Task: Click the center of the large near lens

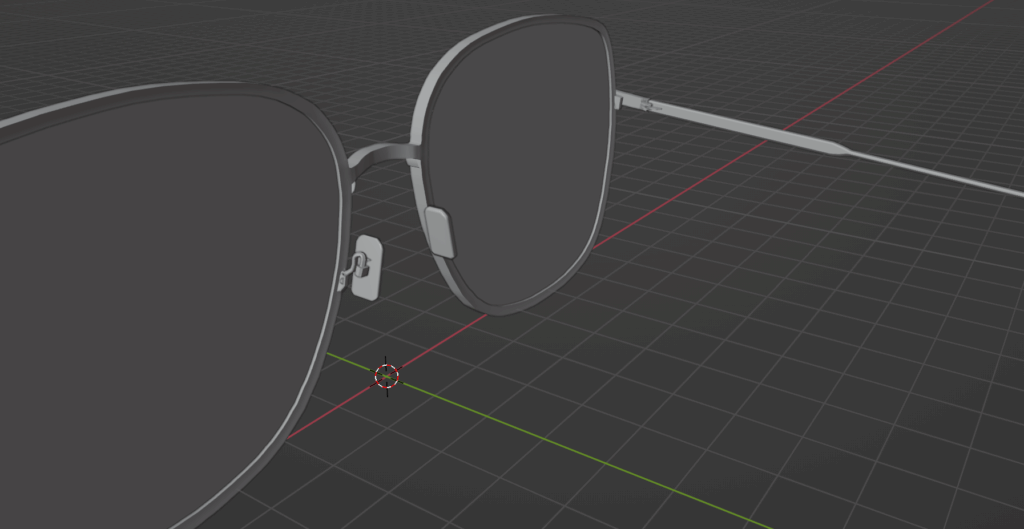Action: pos(150,300)
